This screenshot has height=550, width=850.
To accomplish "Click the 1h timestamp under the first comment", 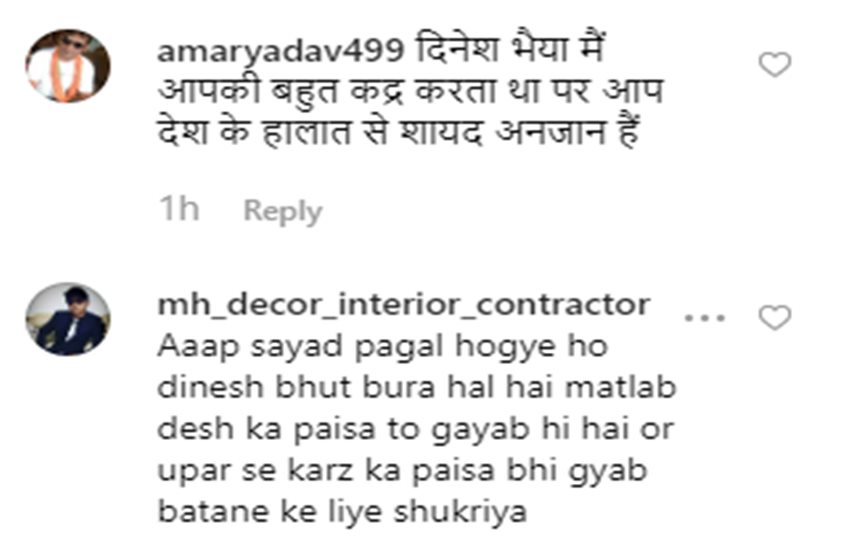I will tap(179, 209).
